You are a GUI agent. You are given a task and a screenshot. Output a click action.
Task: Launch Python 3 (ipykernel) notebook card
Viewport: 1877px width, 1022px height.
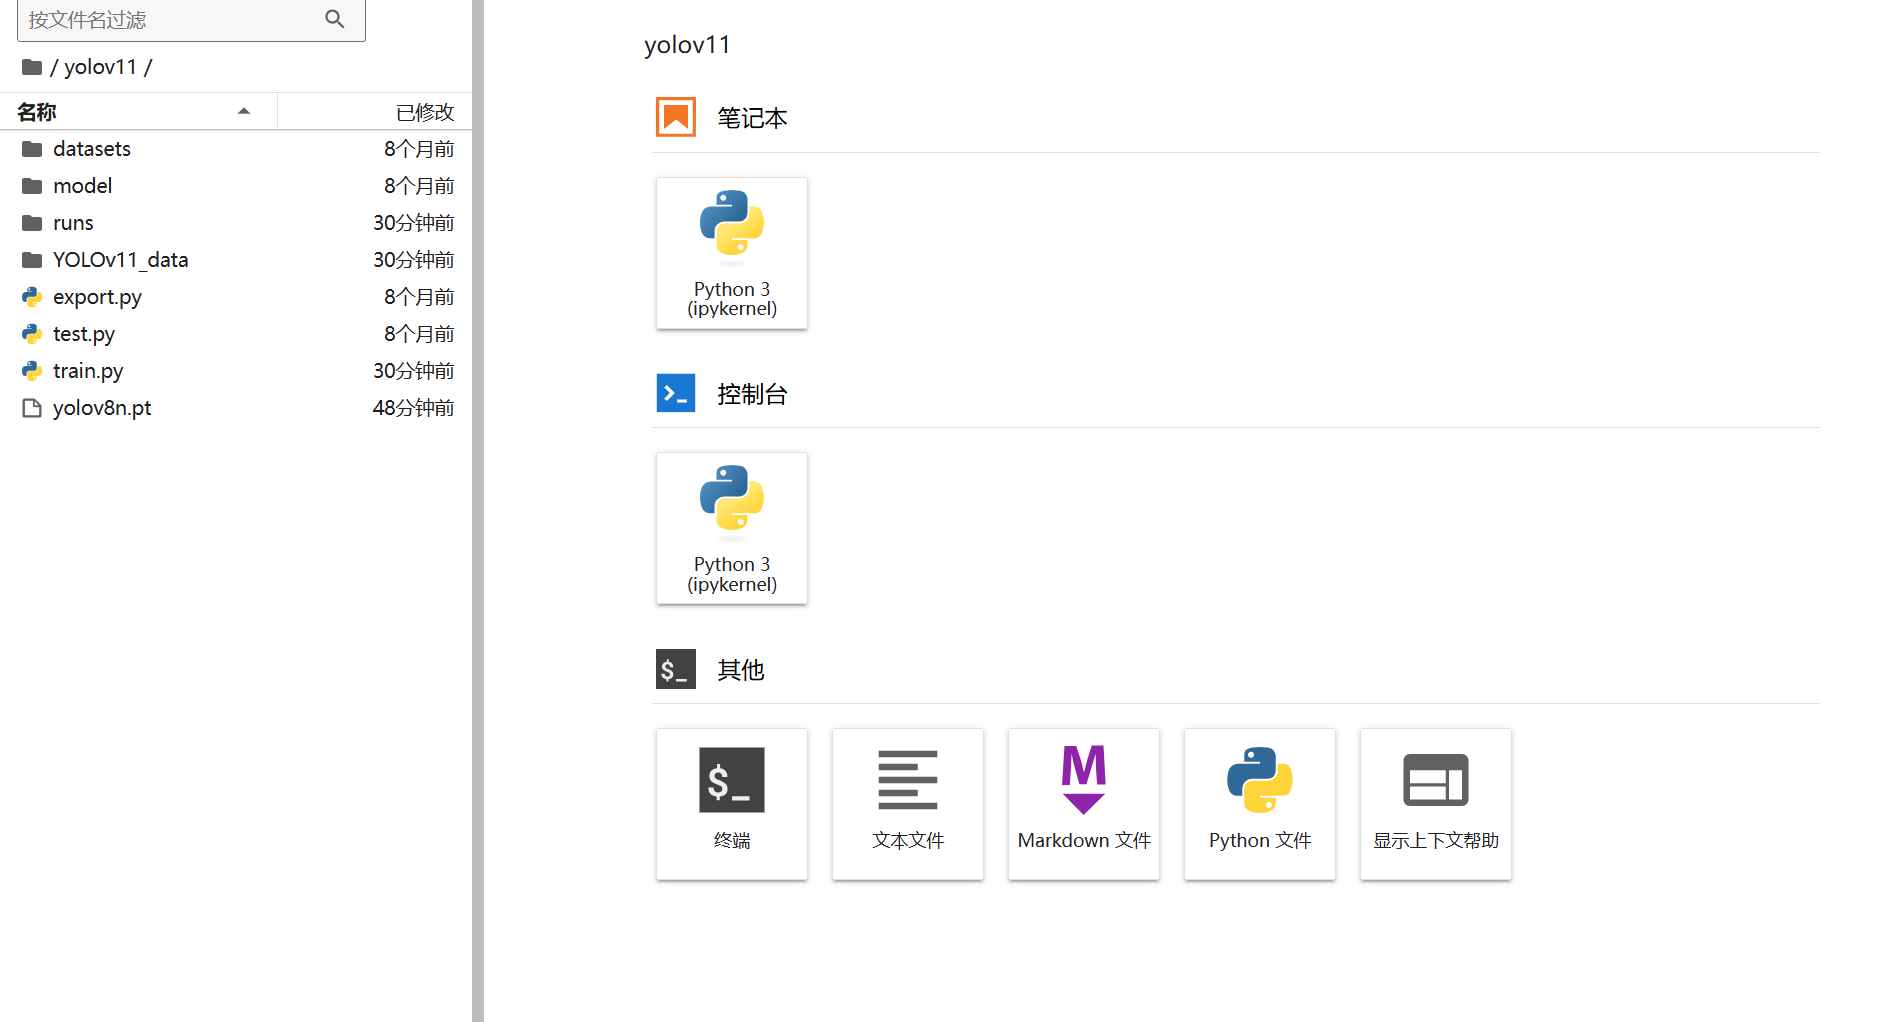tap(732, 253)
